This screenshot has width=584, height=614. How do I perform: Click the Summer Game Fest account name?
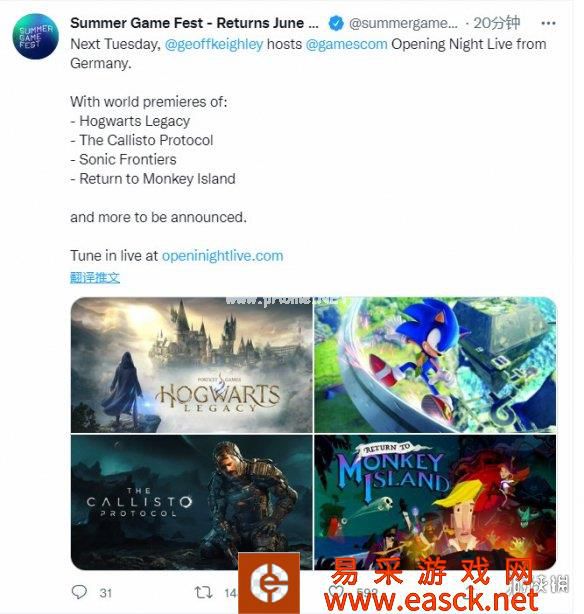[194, 23]
